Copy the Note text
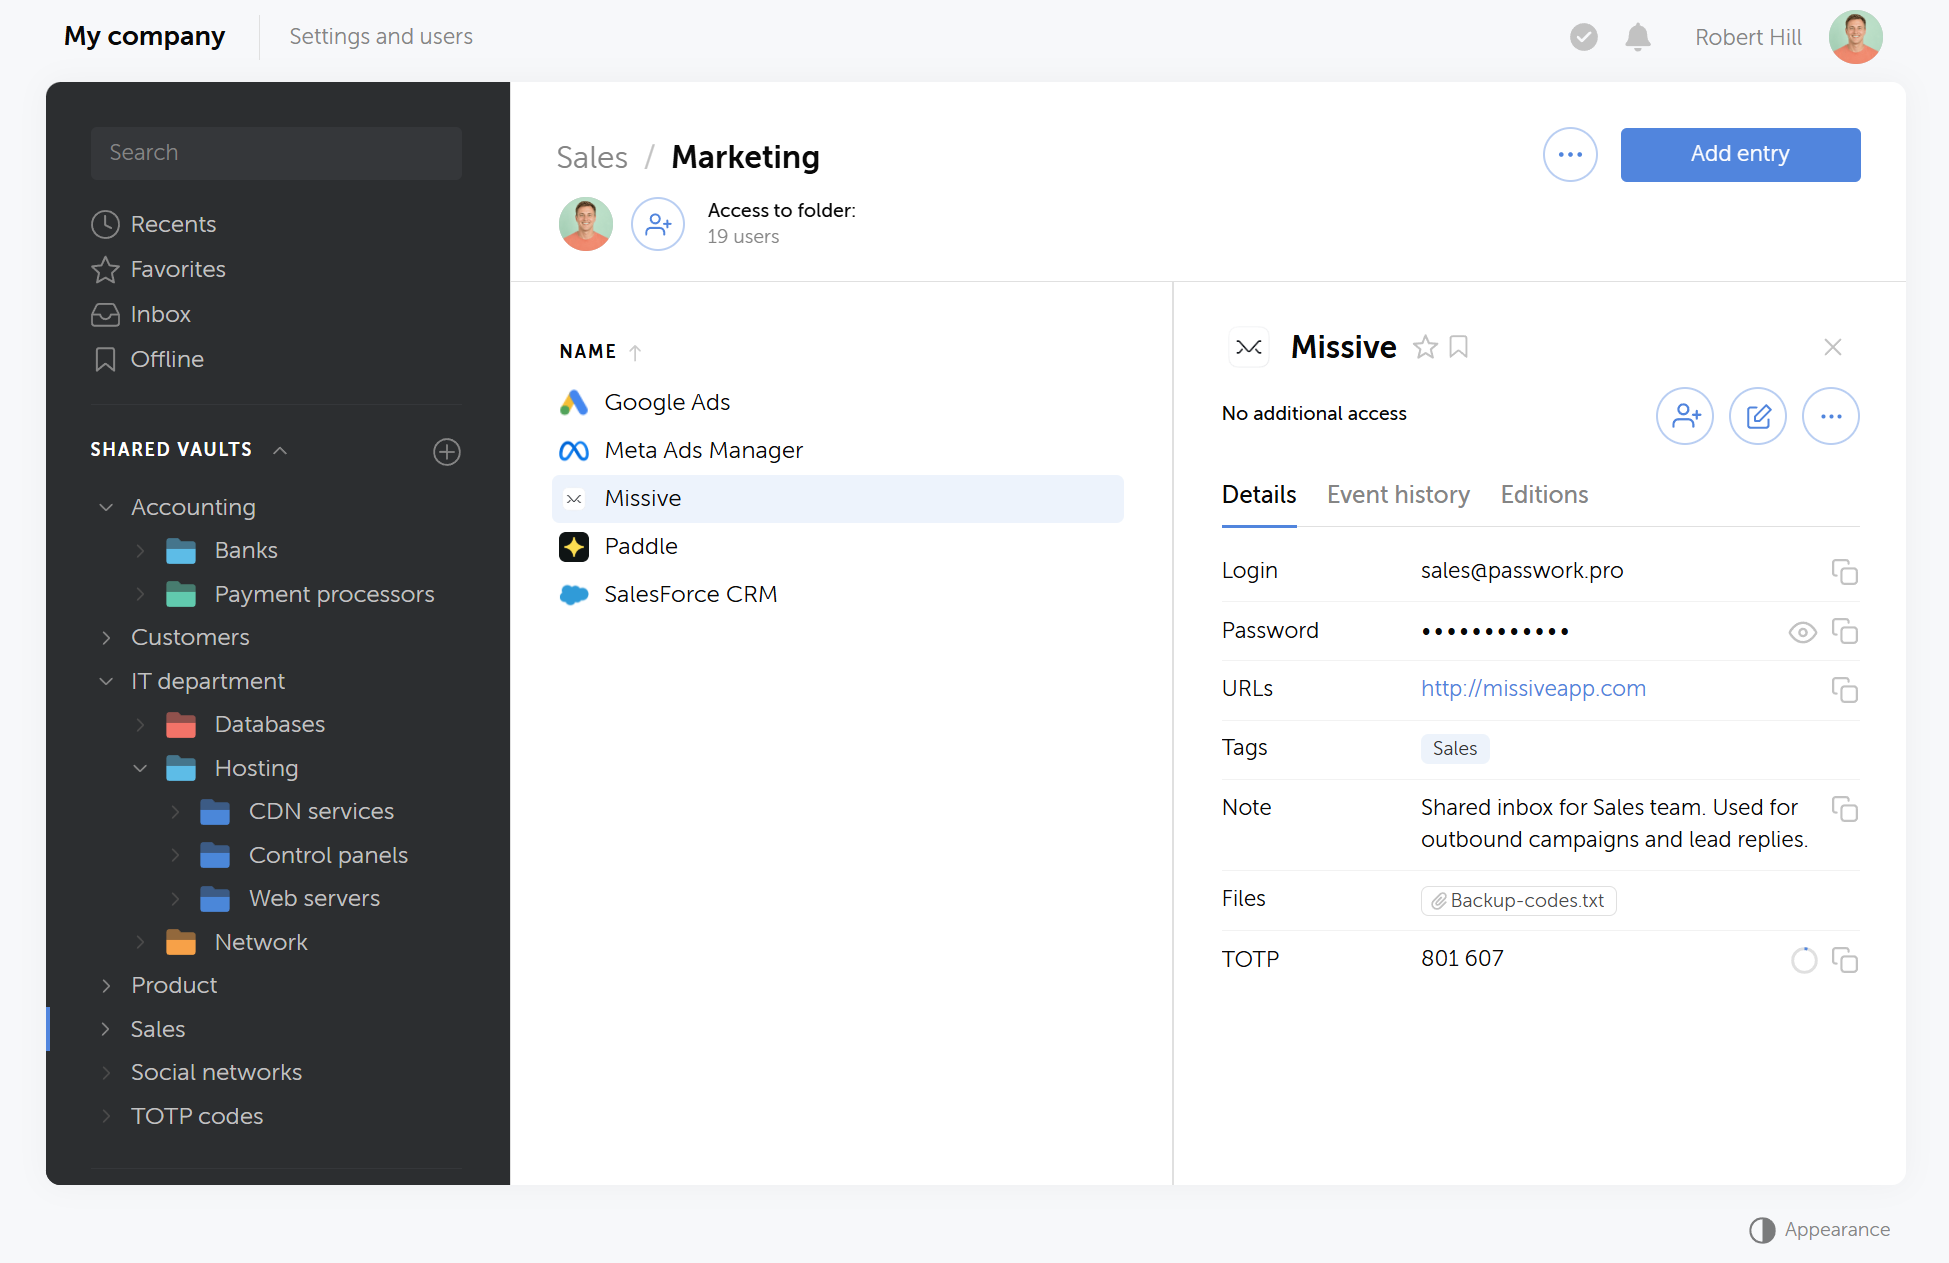 (x=1845, y=809)
